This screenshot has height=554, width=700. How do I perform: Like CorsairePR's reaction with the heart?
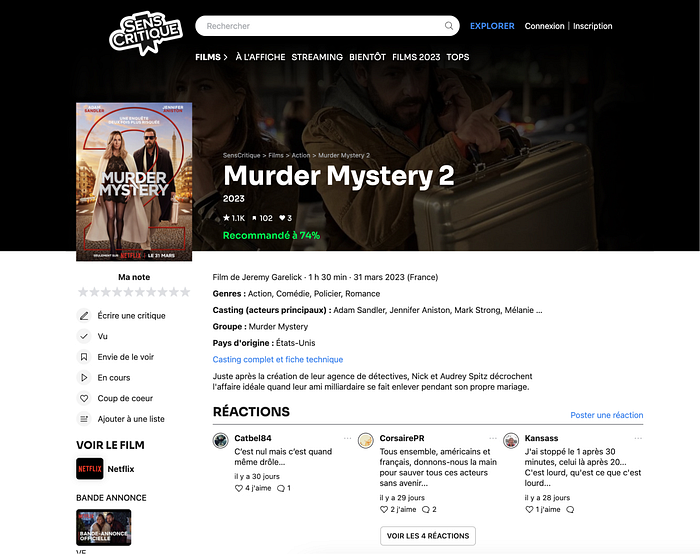384,509
